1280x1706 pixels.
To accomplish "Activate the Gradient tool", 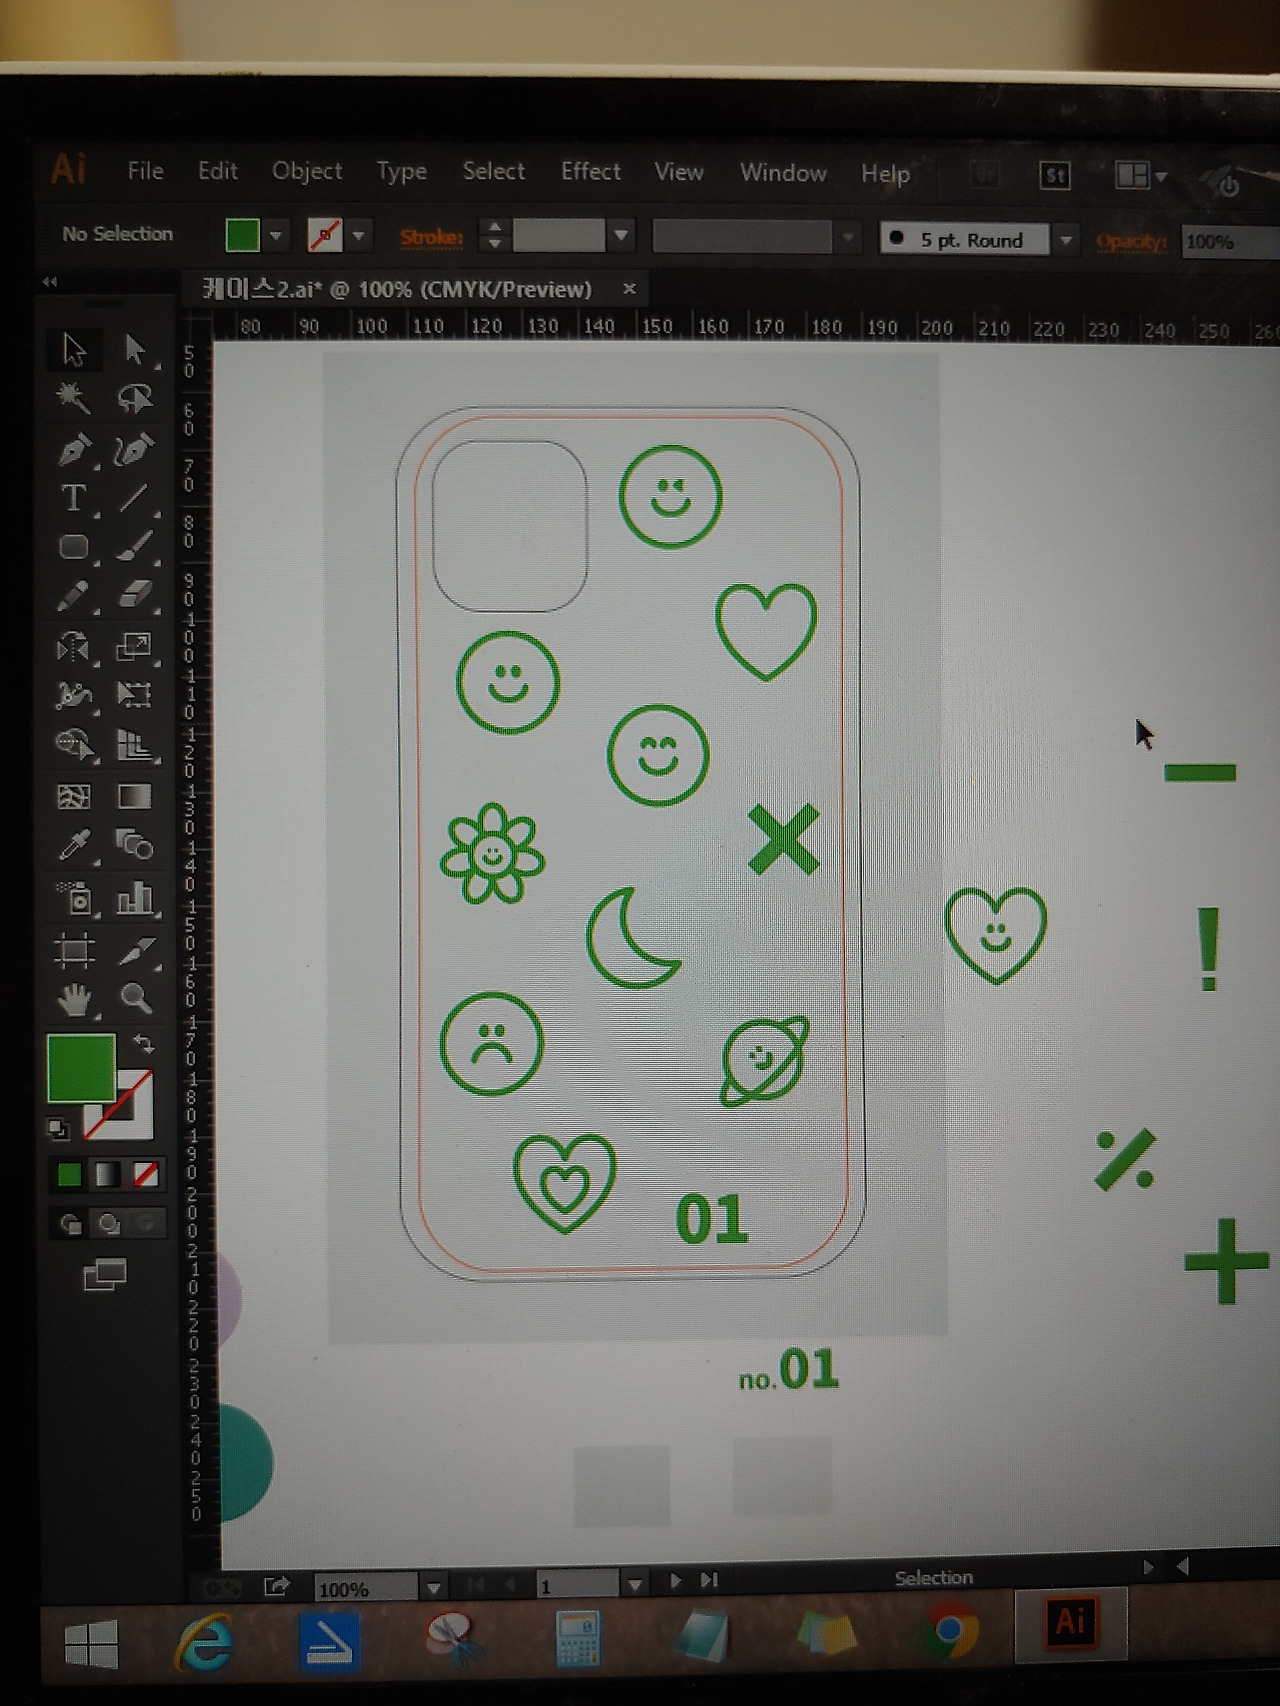I will point(135,796).
